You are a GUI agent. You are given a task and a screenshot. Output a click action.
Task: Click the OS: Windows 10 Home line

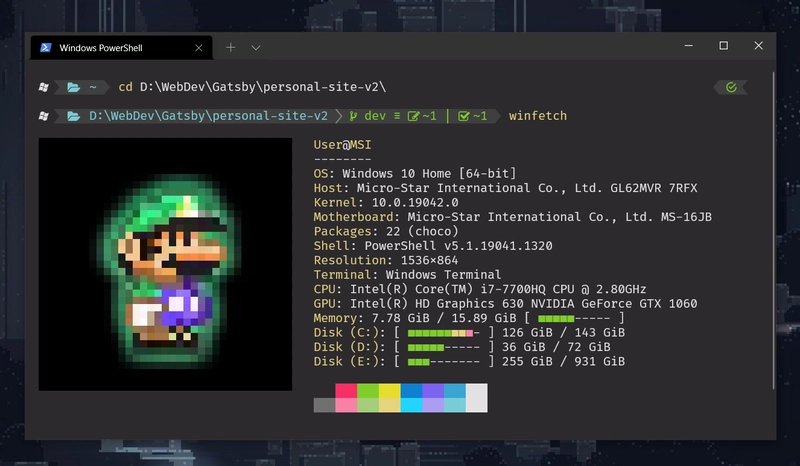tap(415, 174)
